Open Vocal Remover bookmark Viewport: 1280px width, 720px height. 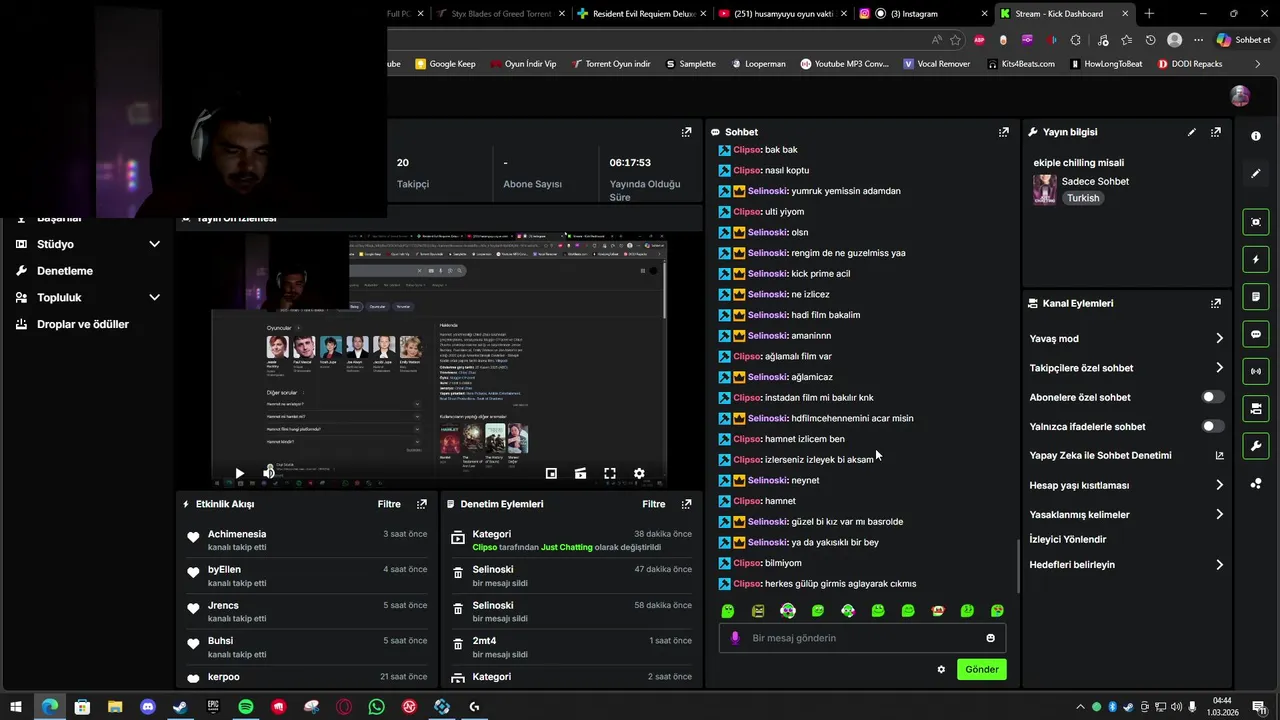coord(936,64)
